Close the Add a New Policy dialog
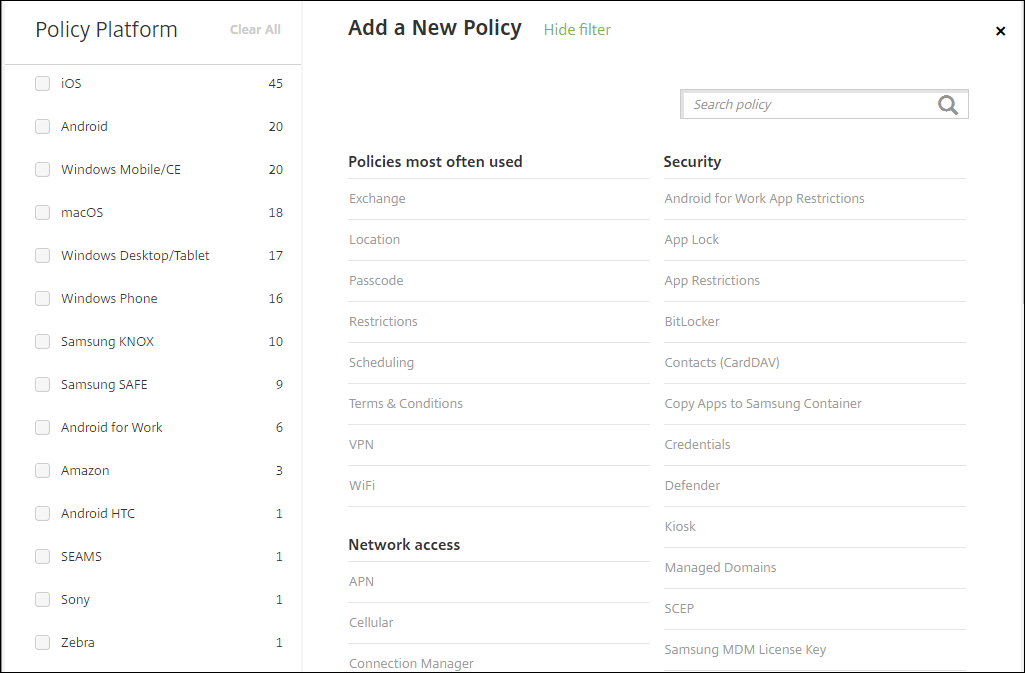The width and height of the screenshot is (1025, 673). pos(1000,32)
